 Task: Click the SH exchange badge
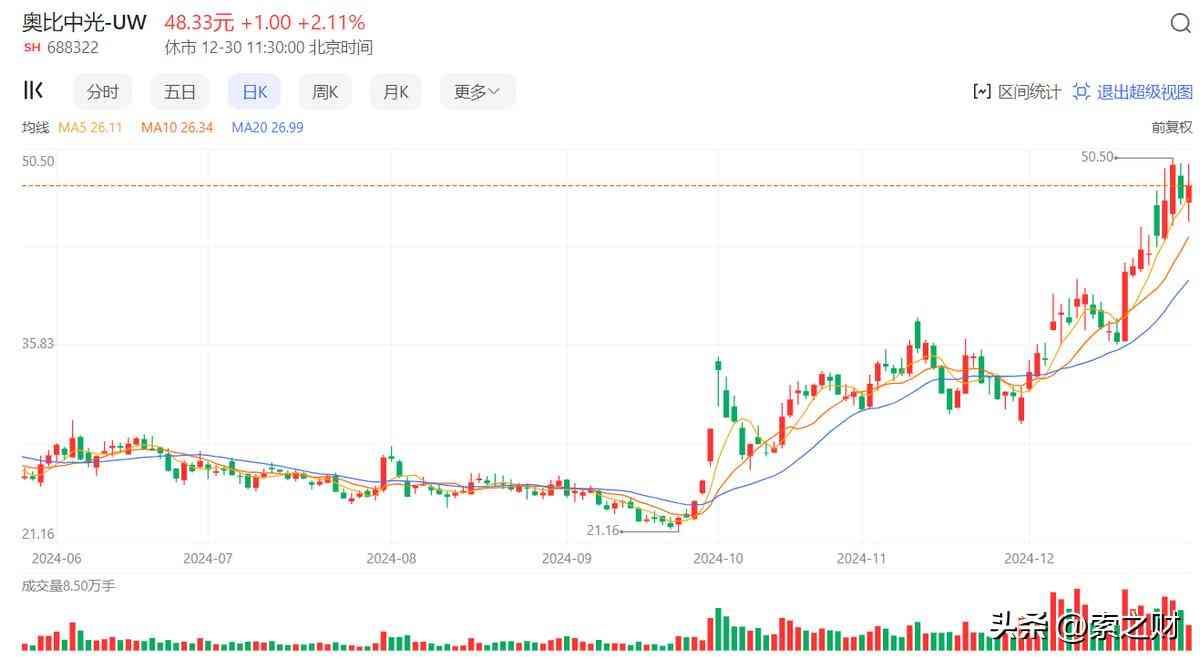point(32,47)
